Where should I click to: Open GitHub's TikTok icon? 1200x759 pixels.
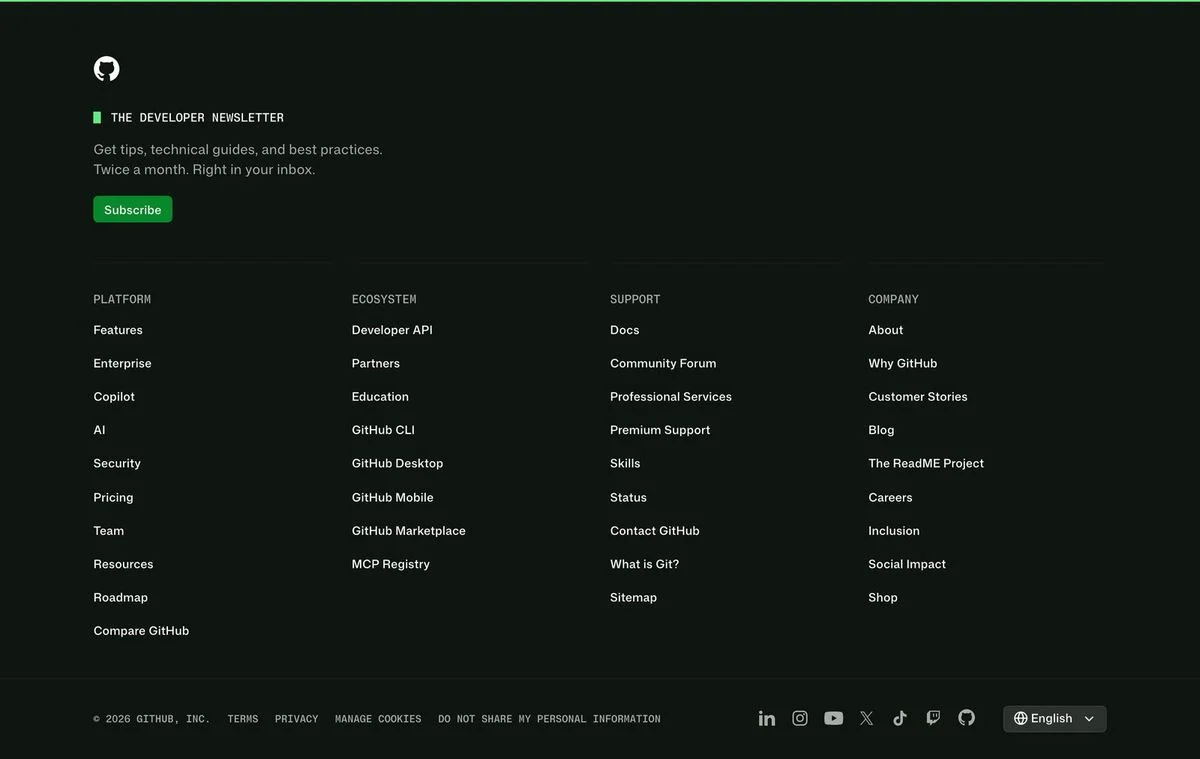[x=900, y=718]
